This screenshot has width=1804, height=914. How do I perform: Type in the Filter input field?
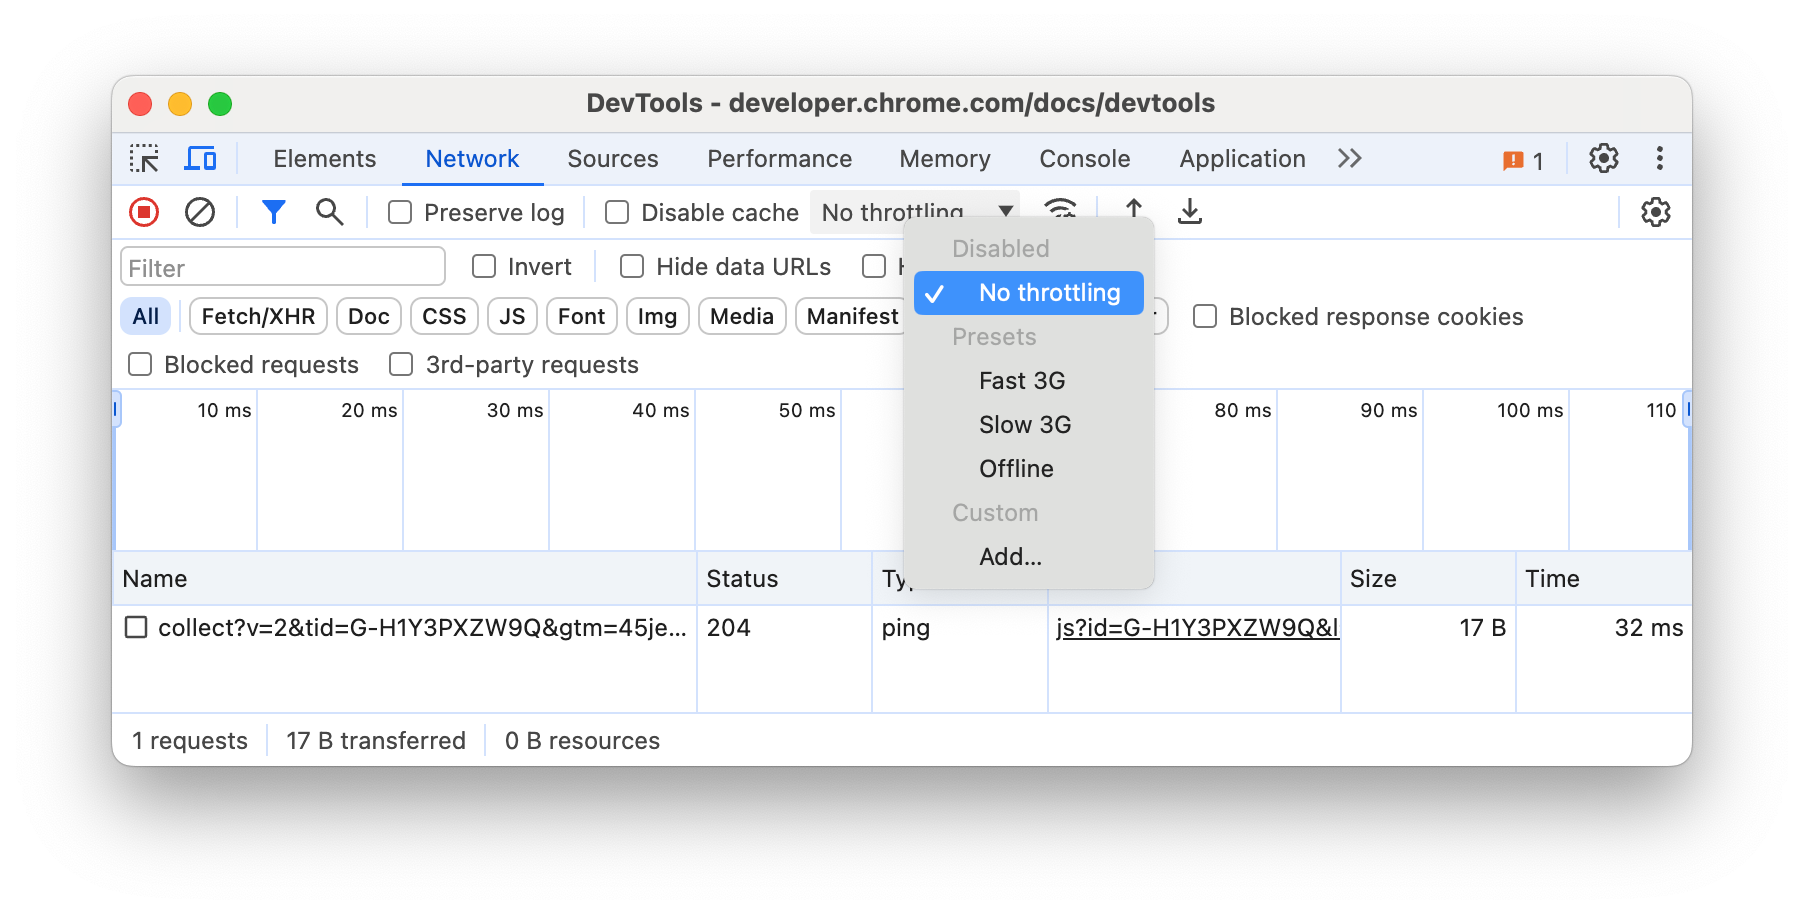click(282, 266)
